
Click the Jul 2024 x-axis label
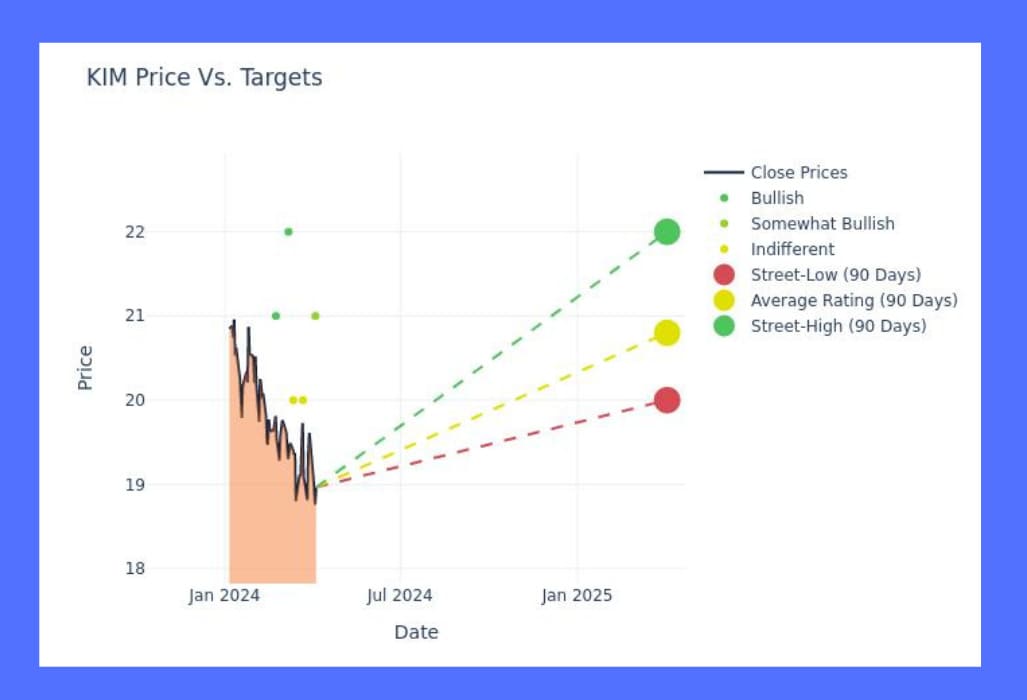pyautogui.click(x=400, y=596)
